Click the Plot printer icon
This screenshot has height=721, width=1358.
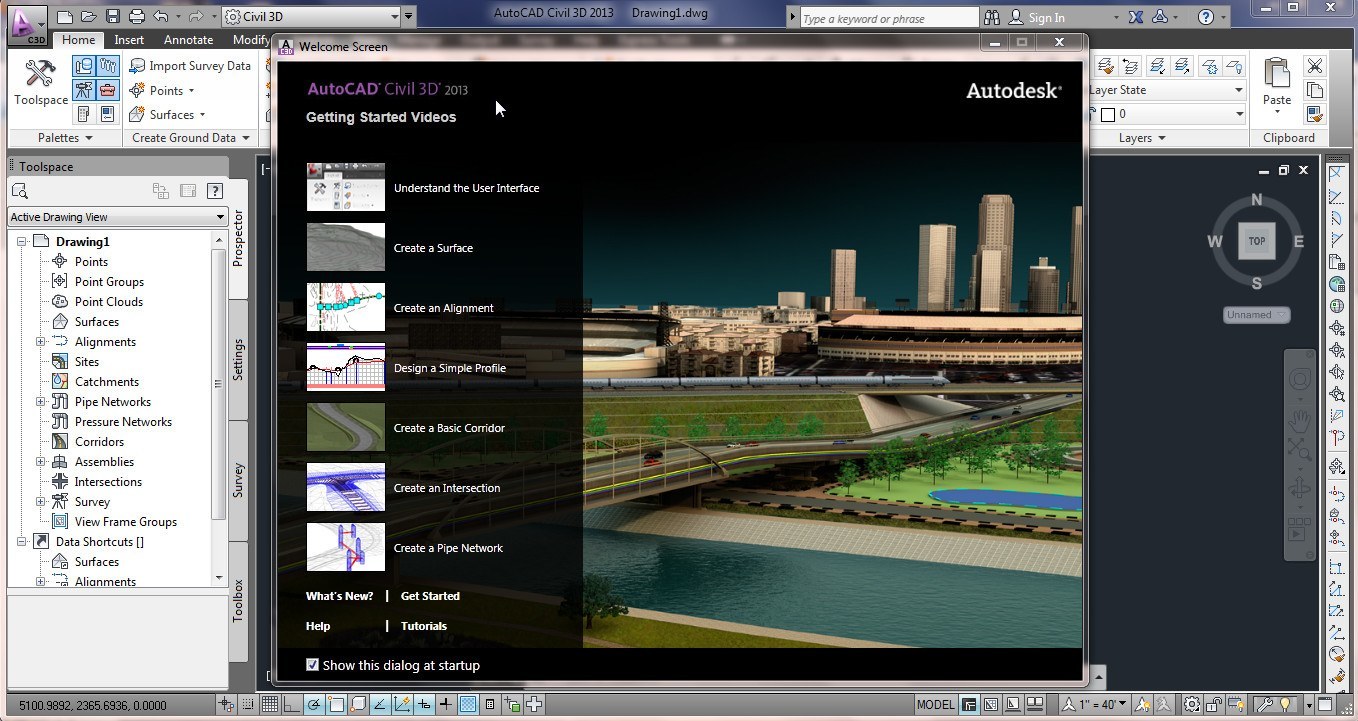(137, 17)
